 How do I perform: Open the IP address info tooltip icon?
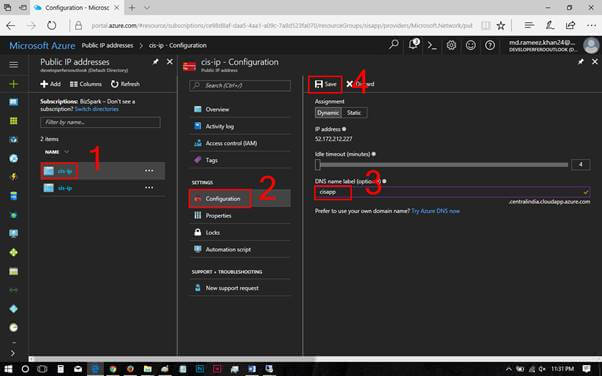click(344, 129)
